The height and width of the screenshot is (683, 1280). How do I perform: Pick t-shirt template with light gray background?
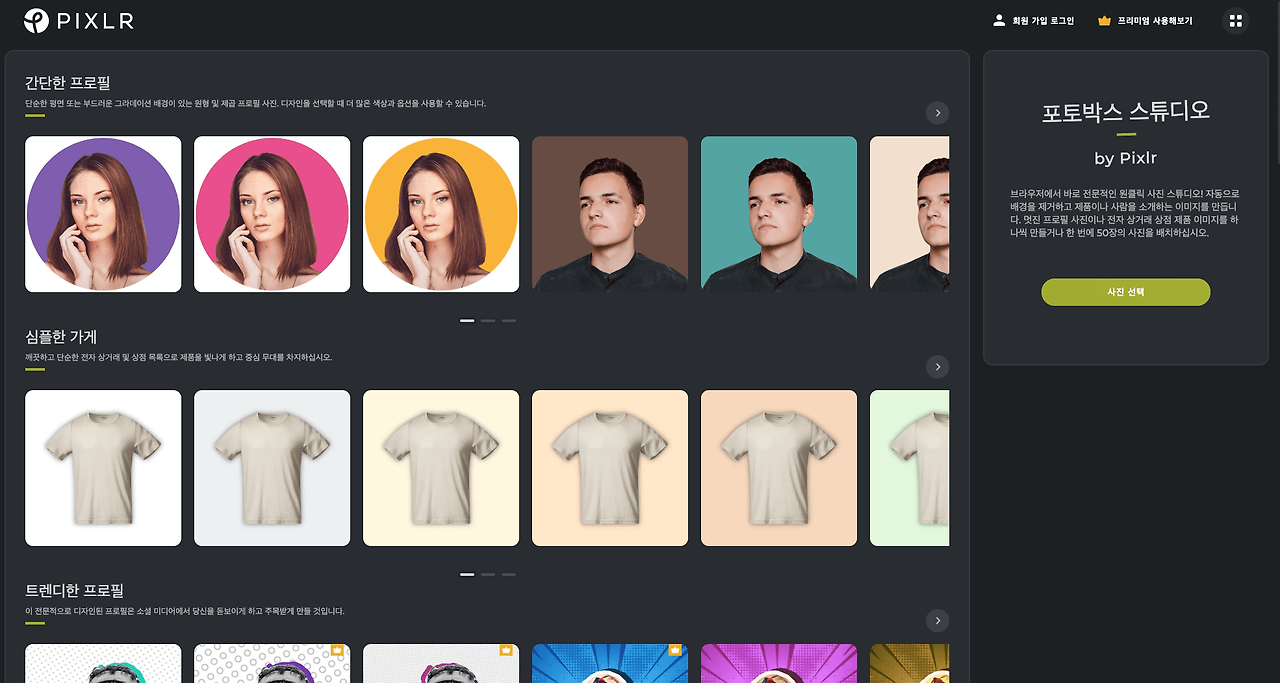[x=272, y=468]
